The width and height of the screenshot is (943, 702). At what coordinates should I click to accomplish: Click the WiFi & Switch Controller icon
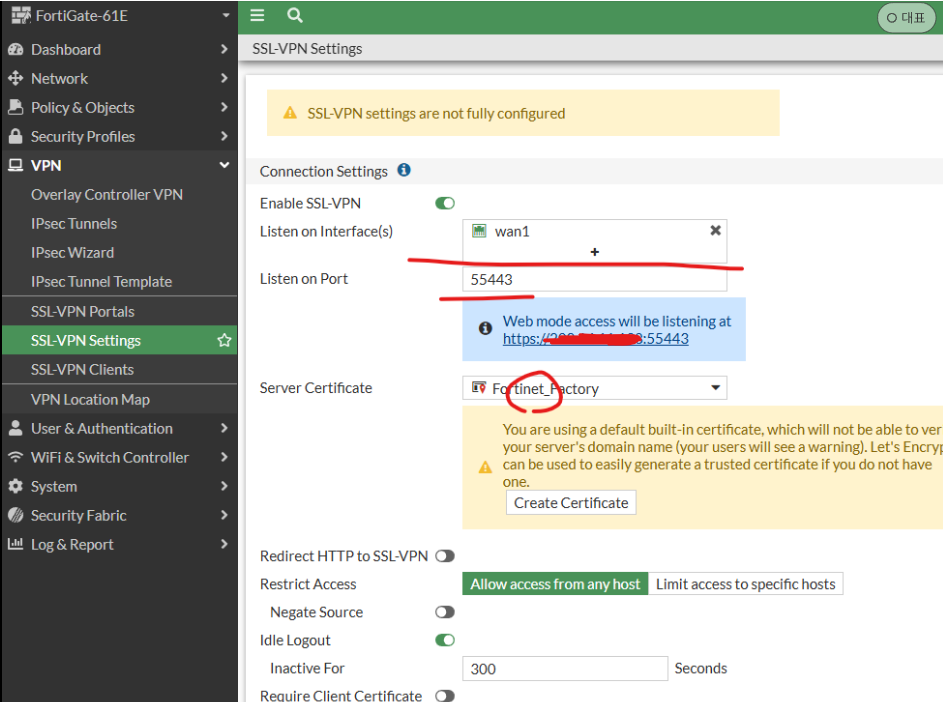coord(16,457)
